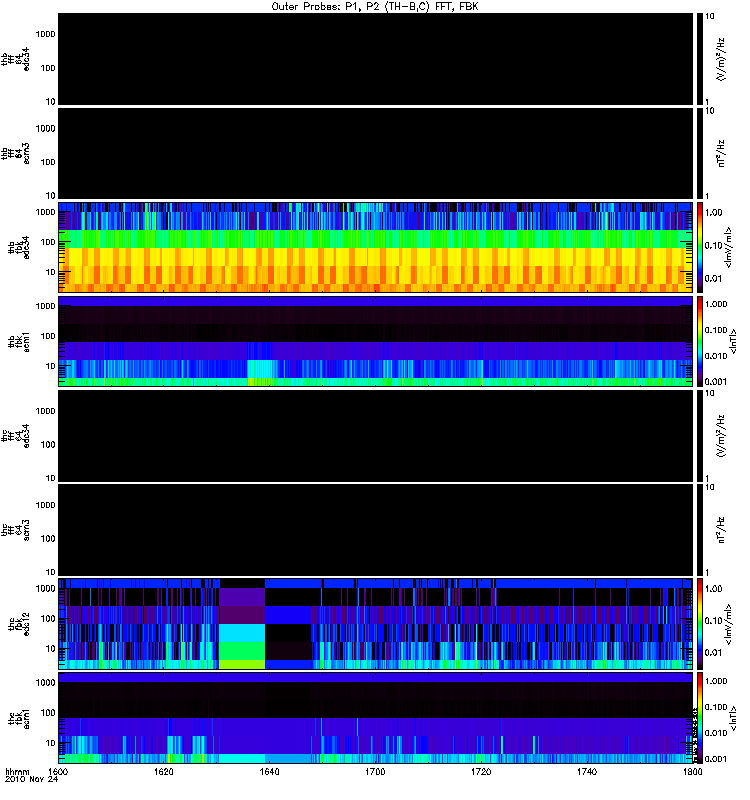750x800 pixels.
Task: Click the 1.000 value on thb fbk scm1 color bar
Action: point(716,304)
